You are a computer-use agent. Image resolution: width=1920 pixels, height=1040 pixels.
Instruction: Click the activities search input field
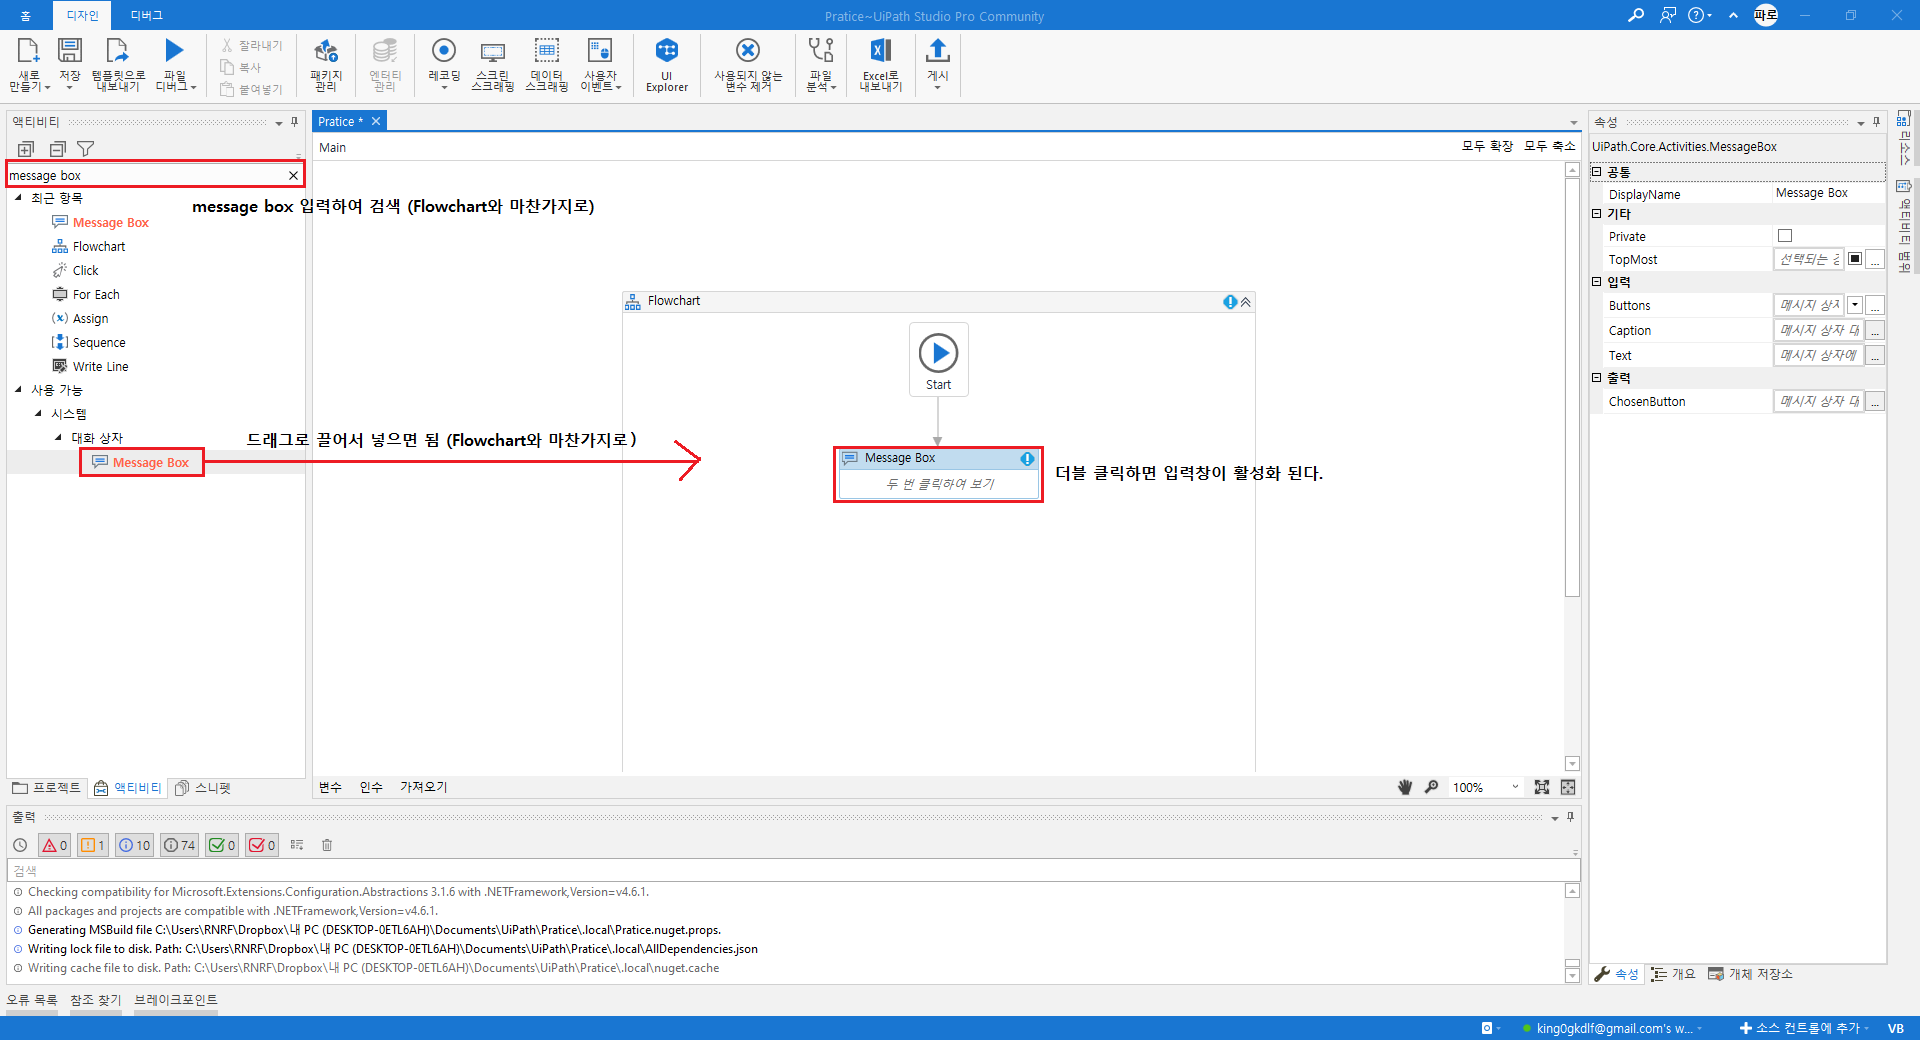click(146, 175)
